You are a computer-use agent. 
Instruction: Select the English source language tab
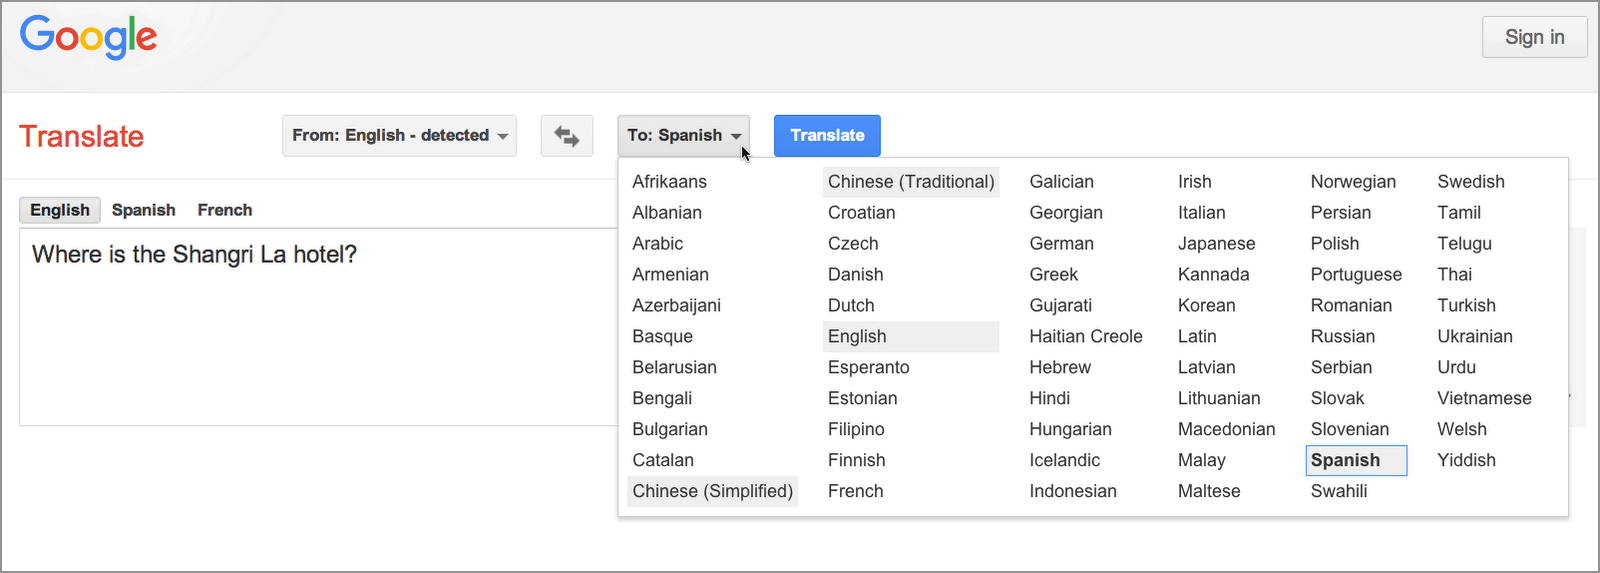(x=60, y=210)
